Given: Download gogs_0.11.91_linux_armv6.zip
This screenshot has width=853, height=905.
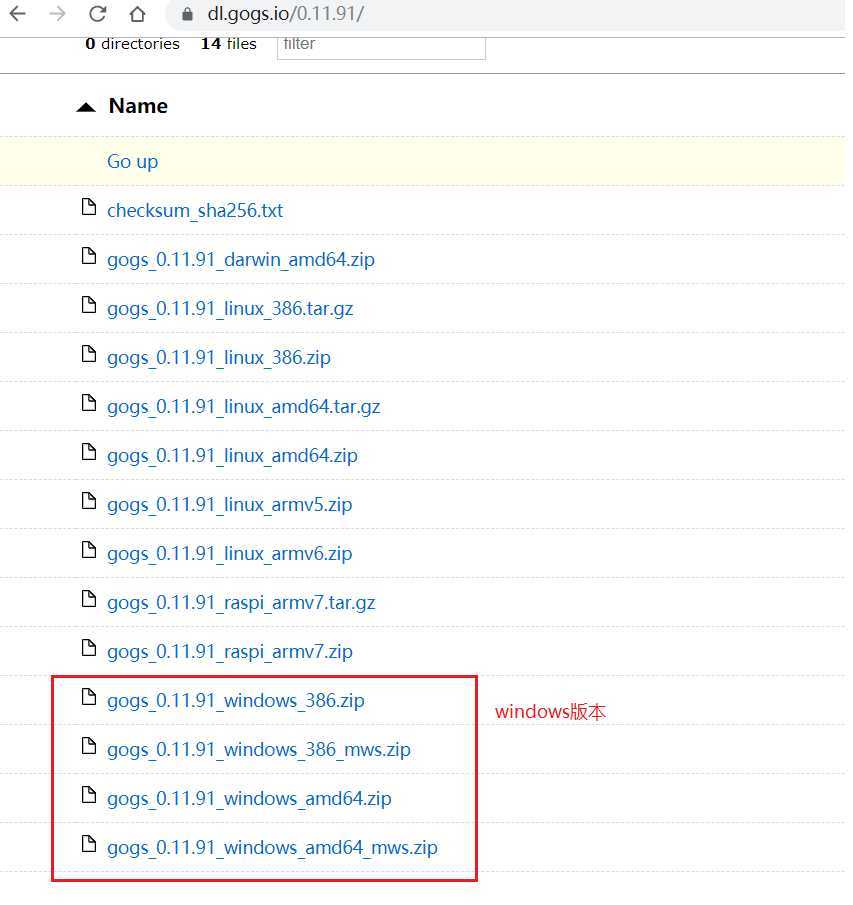Looking at the screenshot, I should click(x=229, y=555).
